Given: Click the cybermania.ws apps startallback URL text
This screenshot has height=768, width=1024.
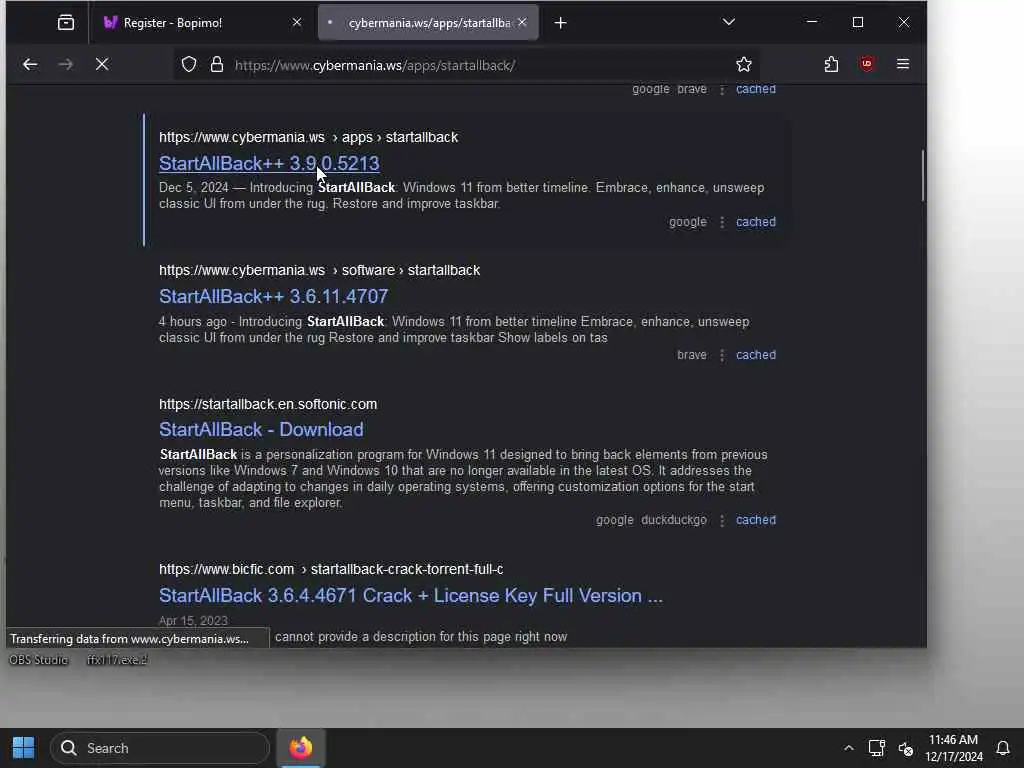Looking at the screenshot, I should click(x=308, y=137).
